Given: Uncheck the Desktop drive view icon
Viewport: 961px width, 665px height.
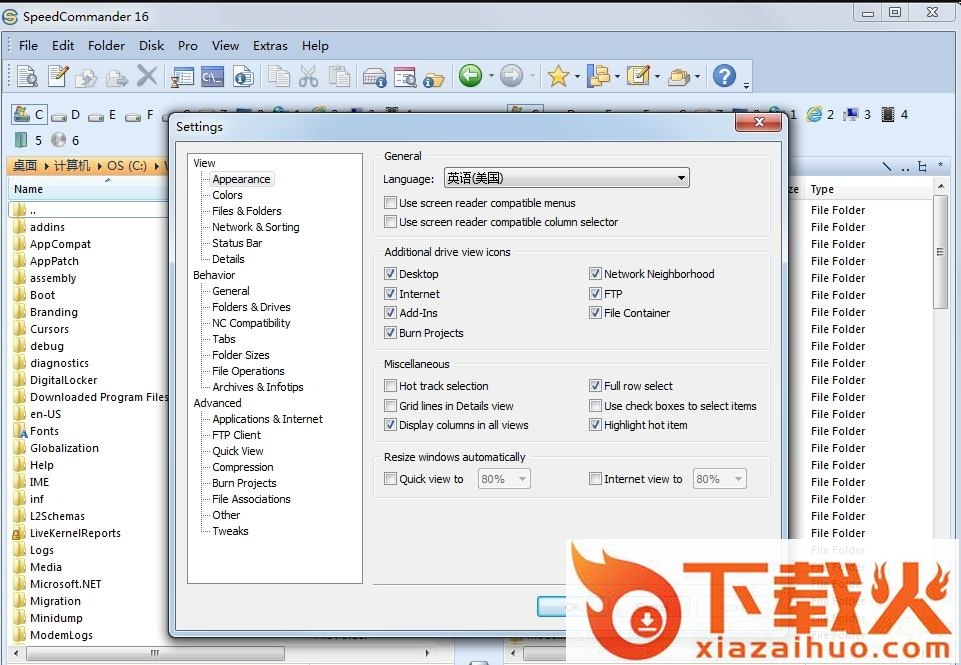Looking at the screenshot, I should (x=390, y=273).
